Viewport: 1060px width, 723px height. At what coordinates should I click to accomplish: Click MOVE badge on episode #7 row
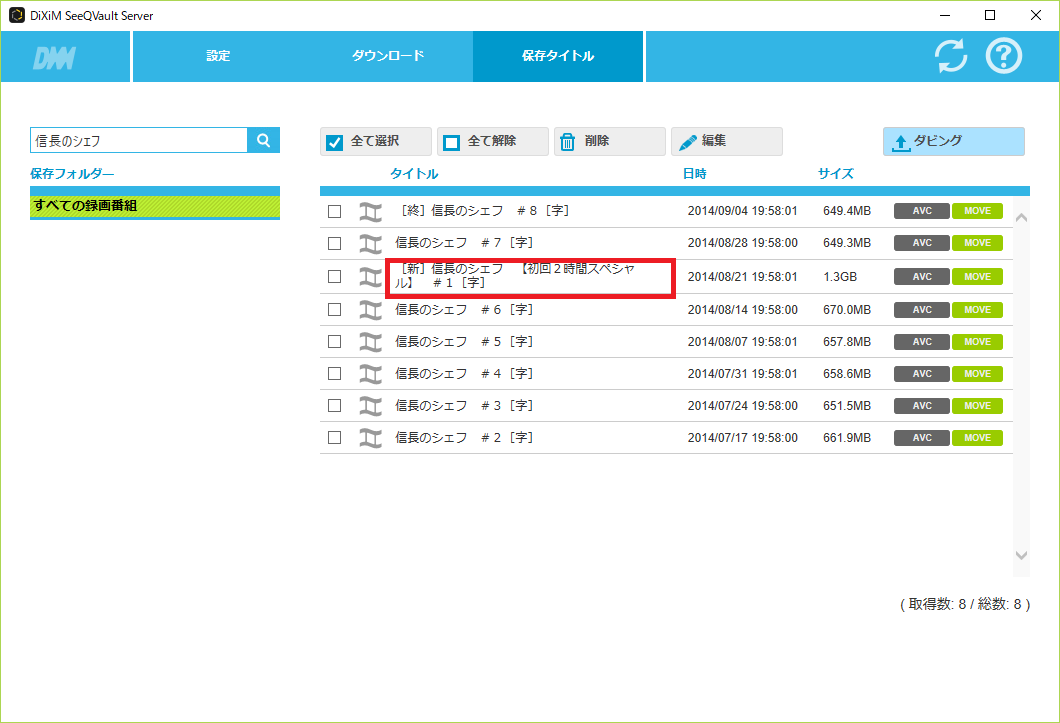[x=977, y=243]
